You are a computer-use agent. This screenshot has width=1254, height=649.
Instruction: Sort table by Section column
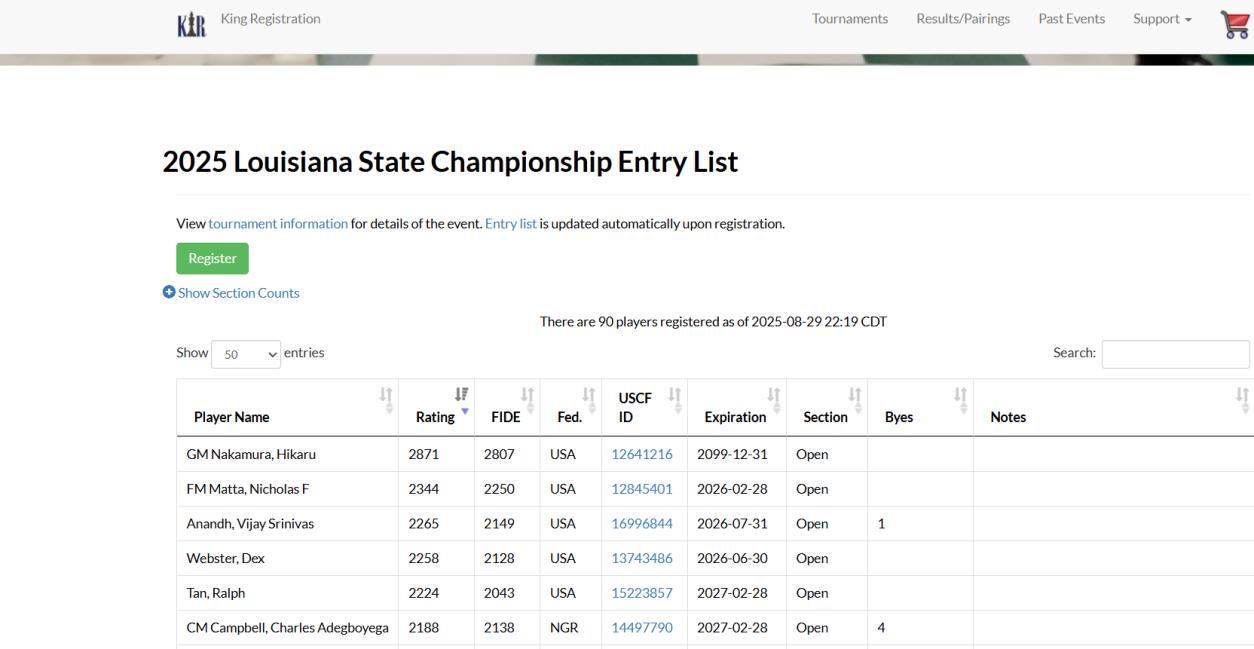pos(855,401)
